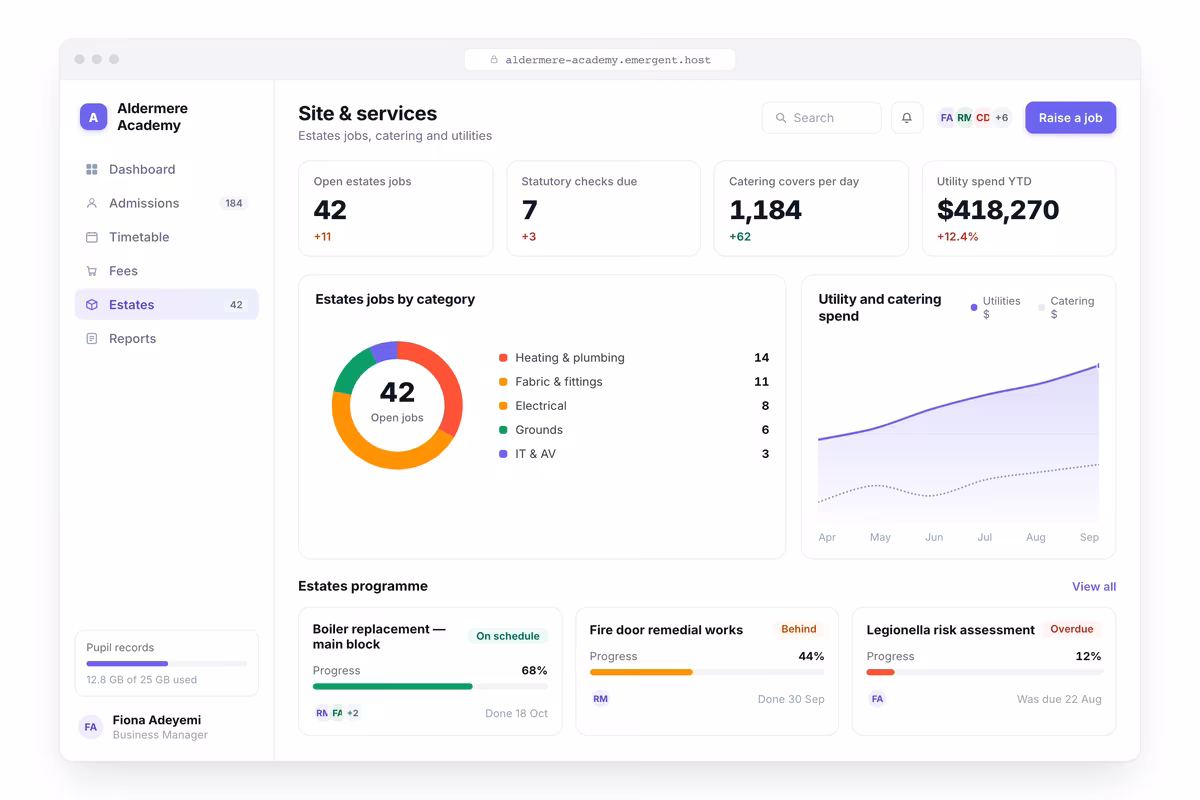
Task: Click the Admissions '184' count badge
Action: 234,203
